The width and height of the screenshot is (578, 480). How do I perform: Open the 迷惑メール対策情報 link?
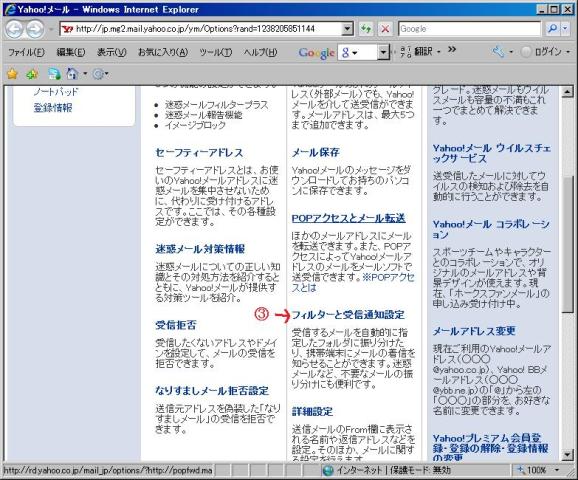pyautogui.click(x=200, y=249)
